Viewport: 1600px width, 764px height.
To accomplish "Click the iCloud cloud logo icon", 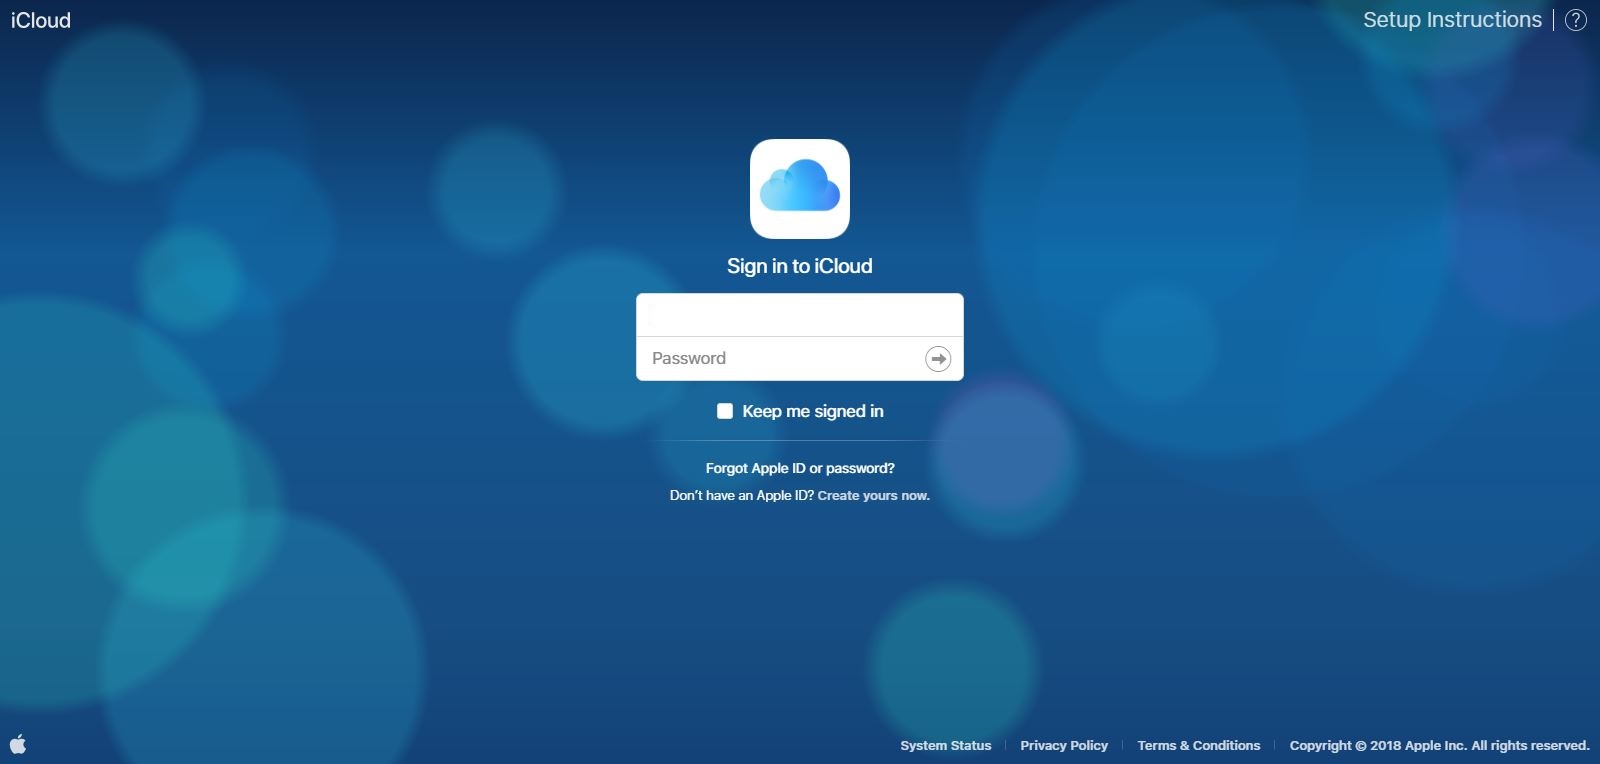I will (800, 189).
